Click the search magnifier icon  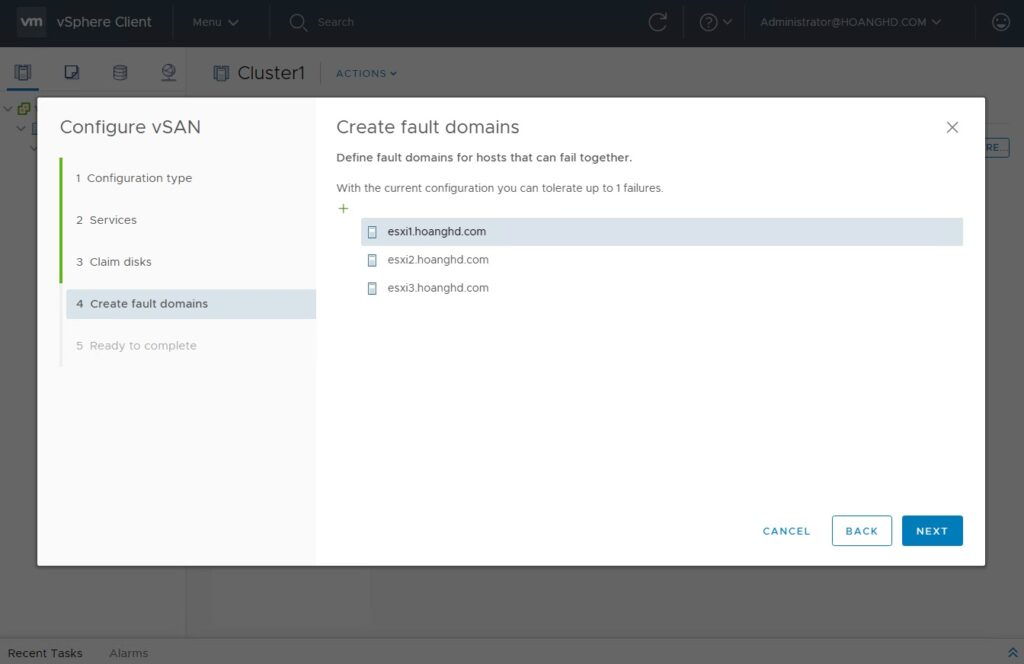(298, 23)
